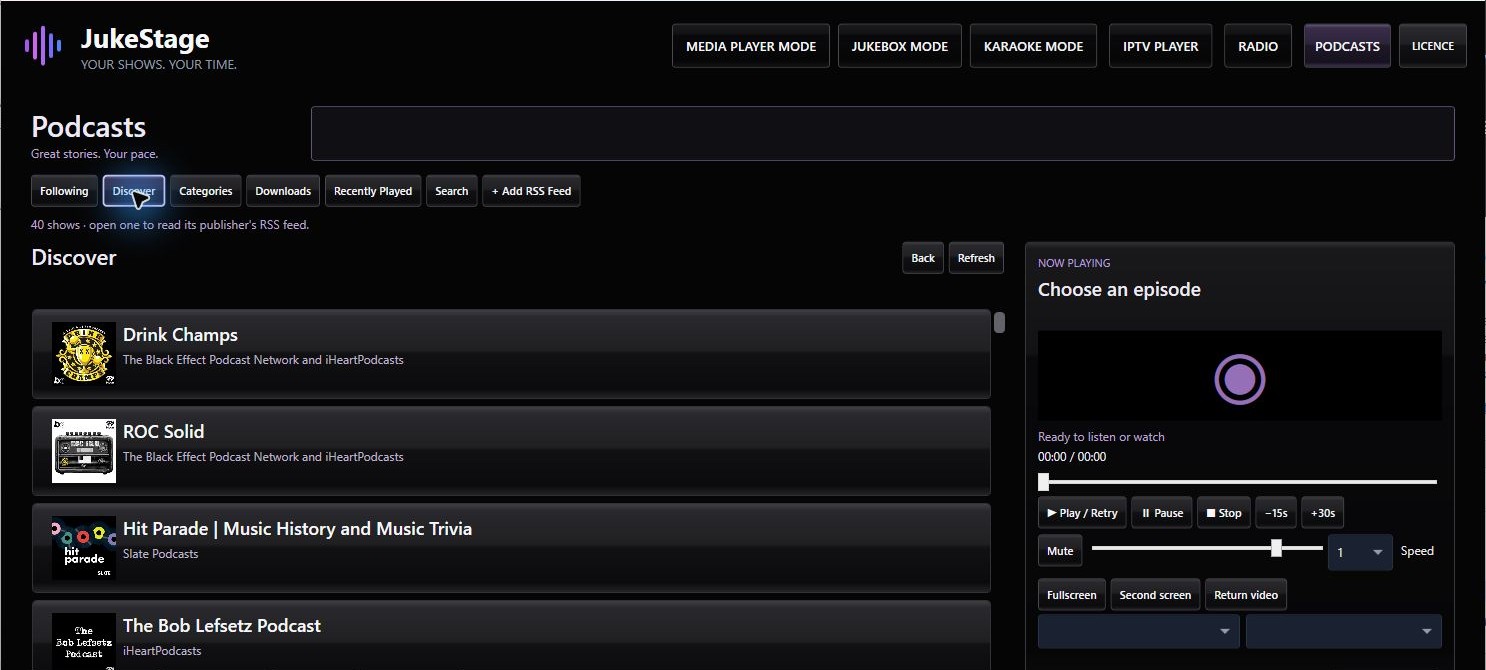Click the Discover list scrollbar thumb
The width and height of the screenshot is (1486, 670).
pos(999,323)
